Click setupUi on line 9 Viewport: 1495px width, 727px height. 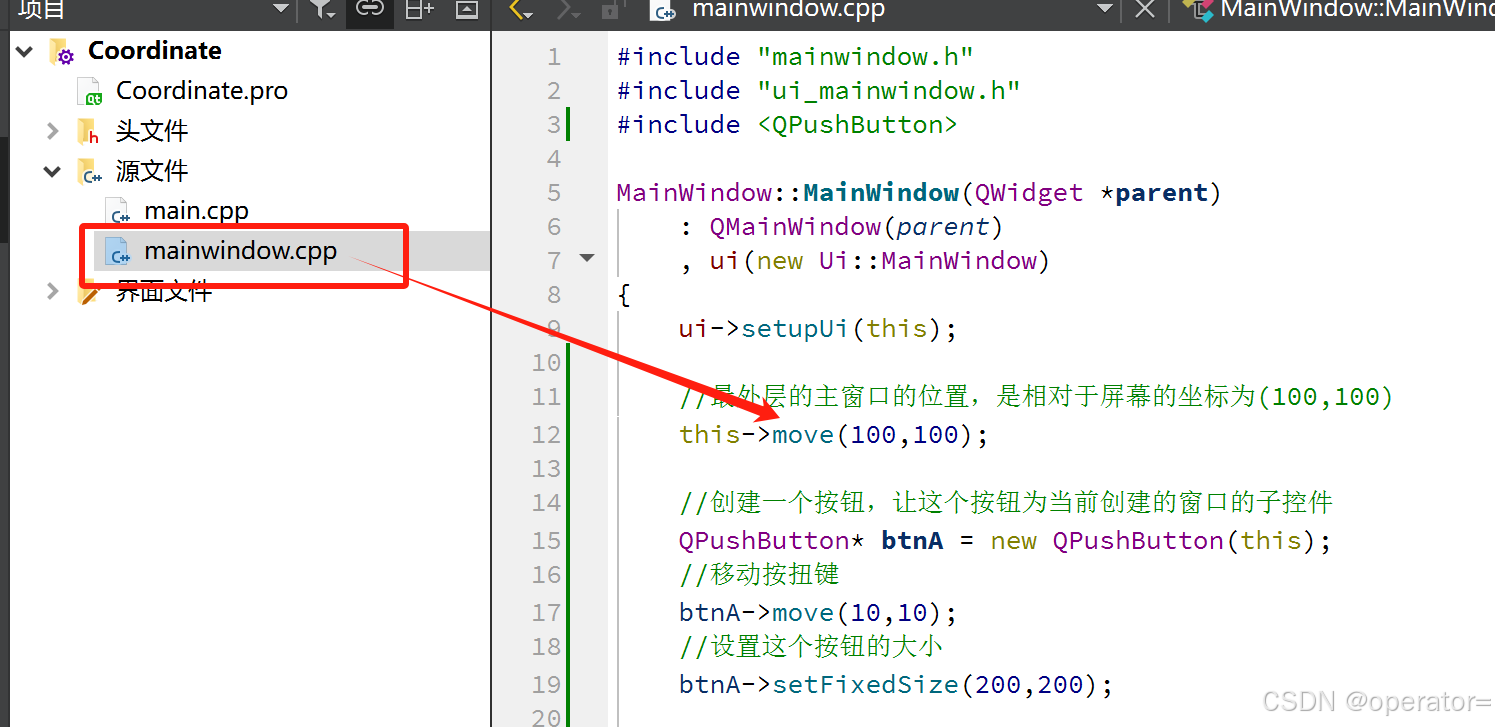point(794,329)
